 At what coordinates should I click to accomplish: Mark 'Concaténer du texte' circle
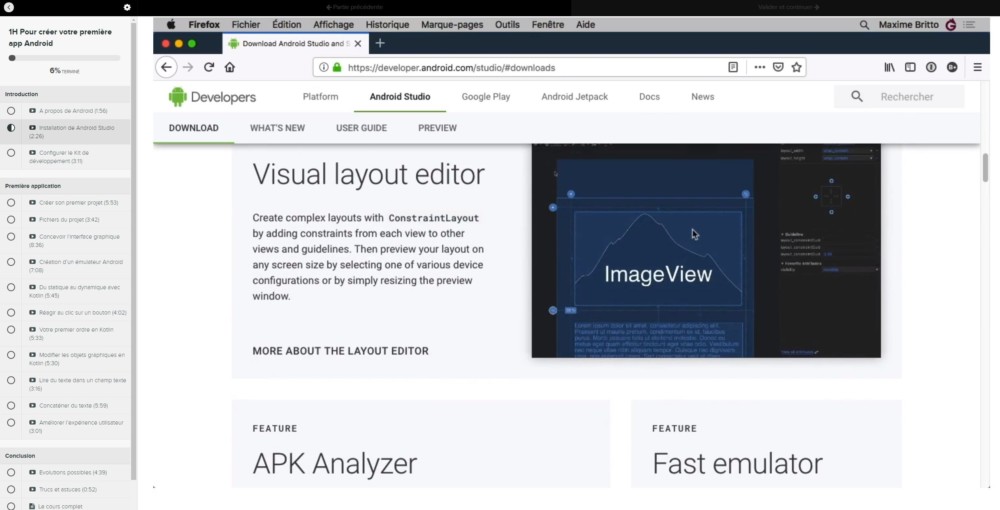(x=11, y=405)
